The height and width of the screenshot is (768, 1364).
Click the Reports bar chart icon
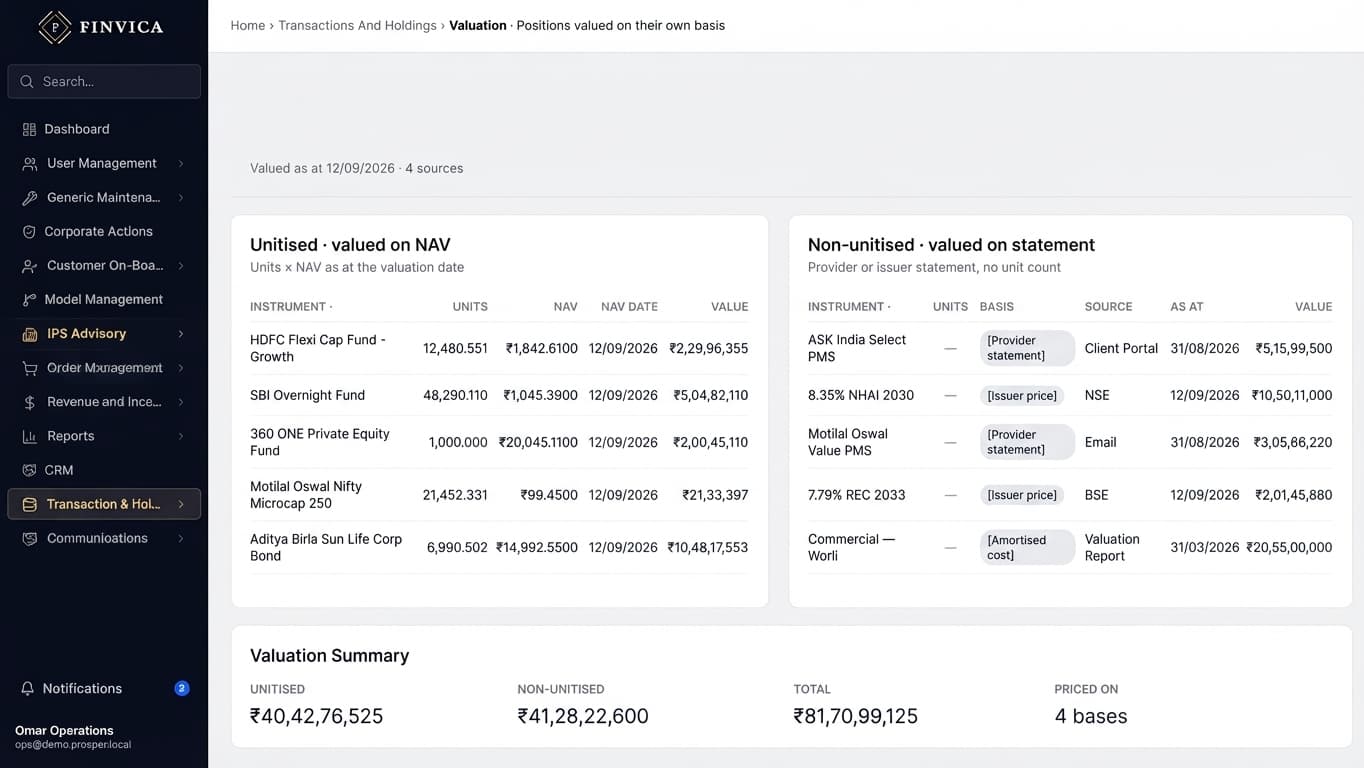click(30, 435)
